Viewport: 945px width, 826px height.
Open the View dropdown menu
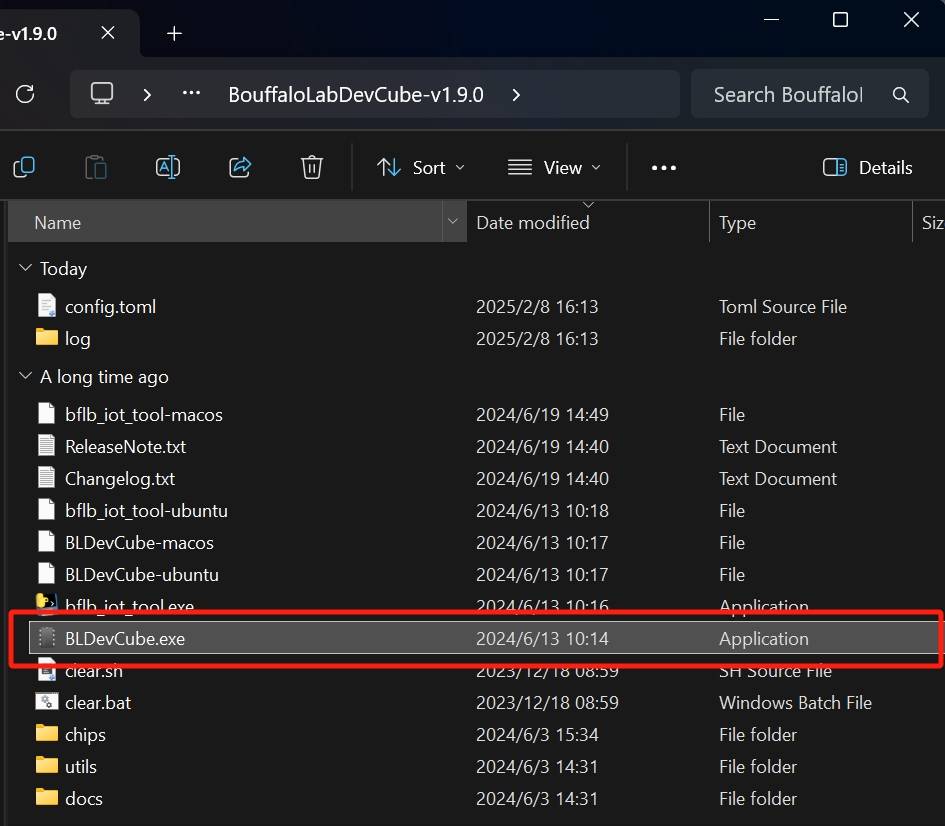[554, 167]
